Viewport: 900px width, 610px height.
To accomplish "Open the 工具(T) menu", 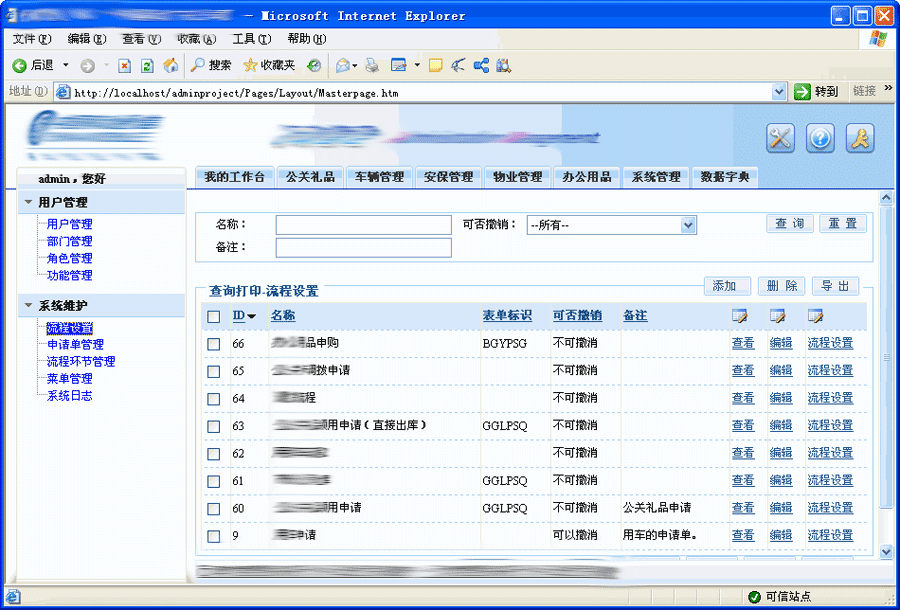I will coord(251,39).
